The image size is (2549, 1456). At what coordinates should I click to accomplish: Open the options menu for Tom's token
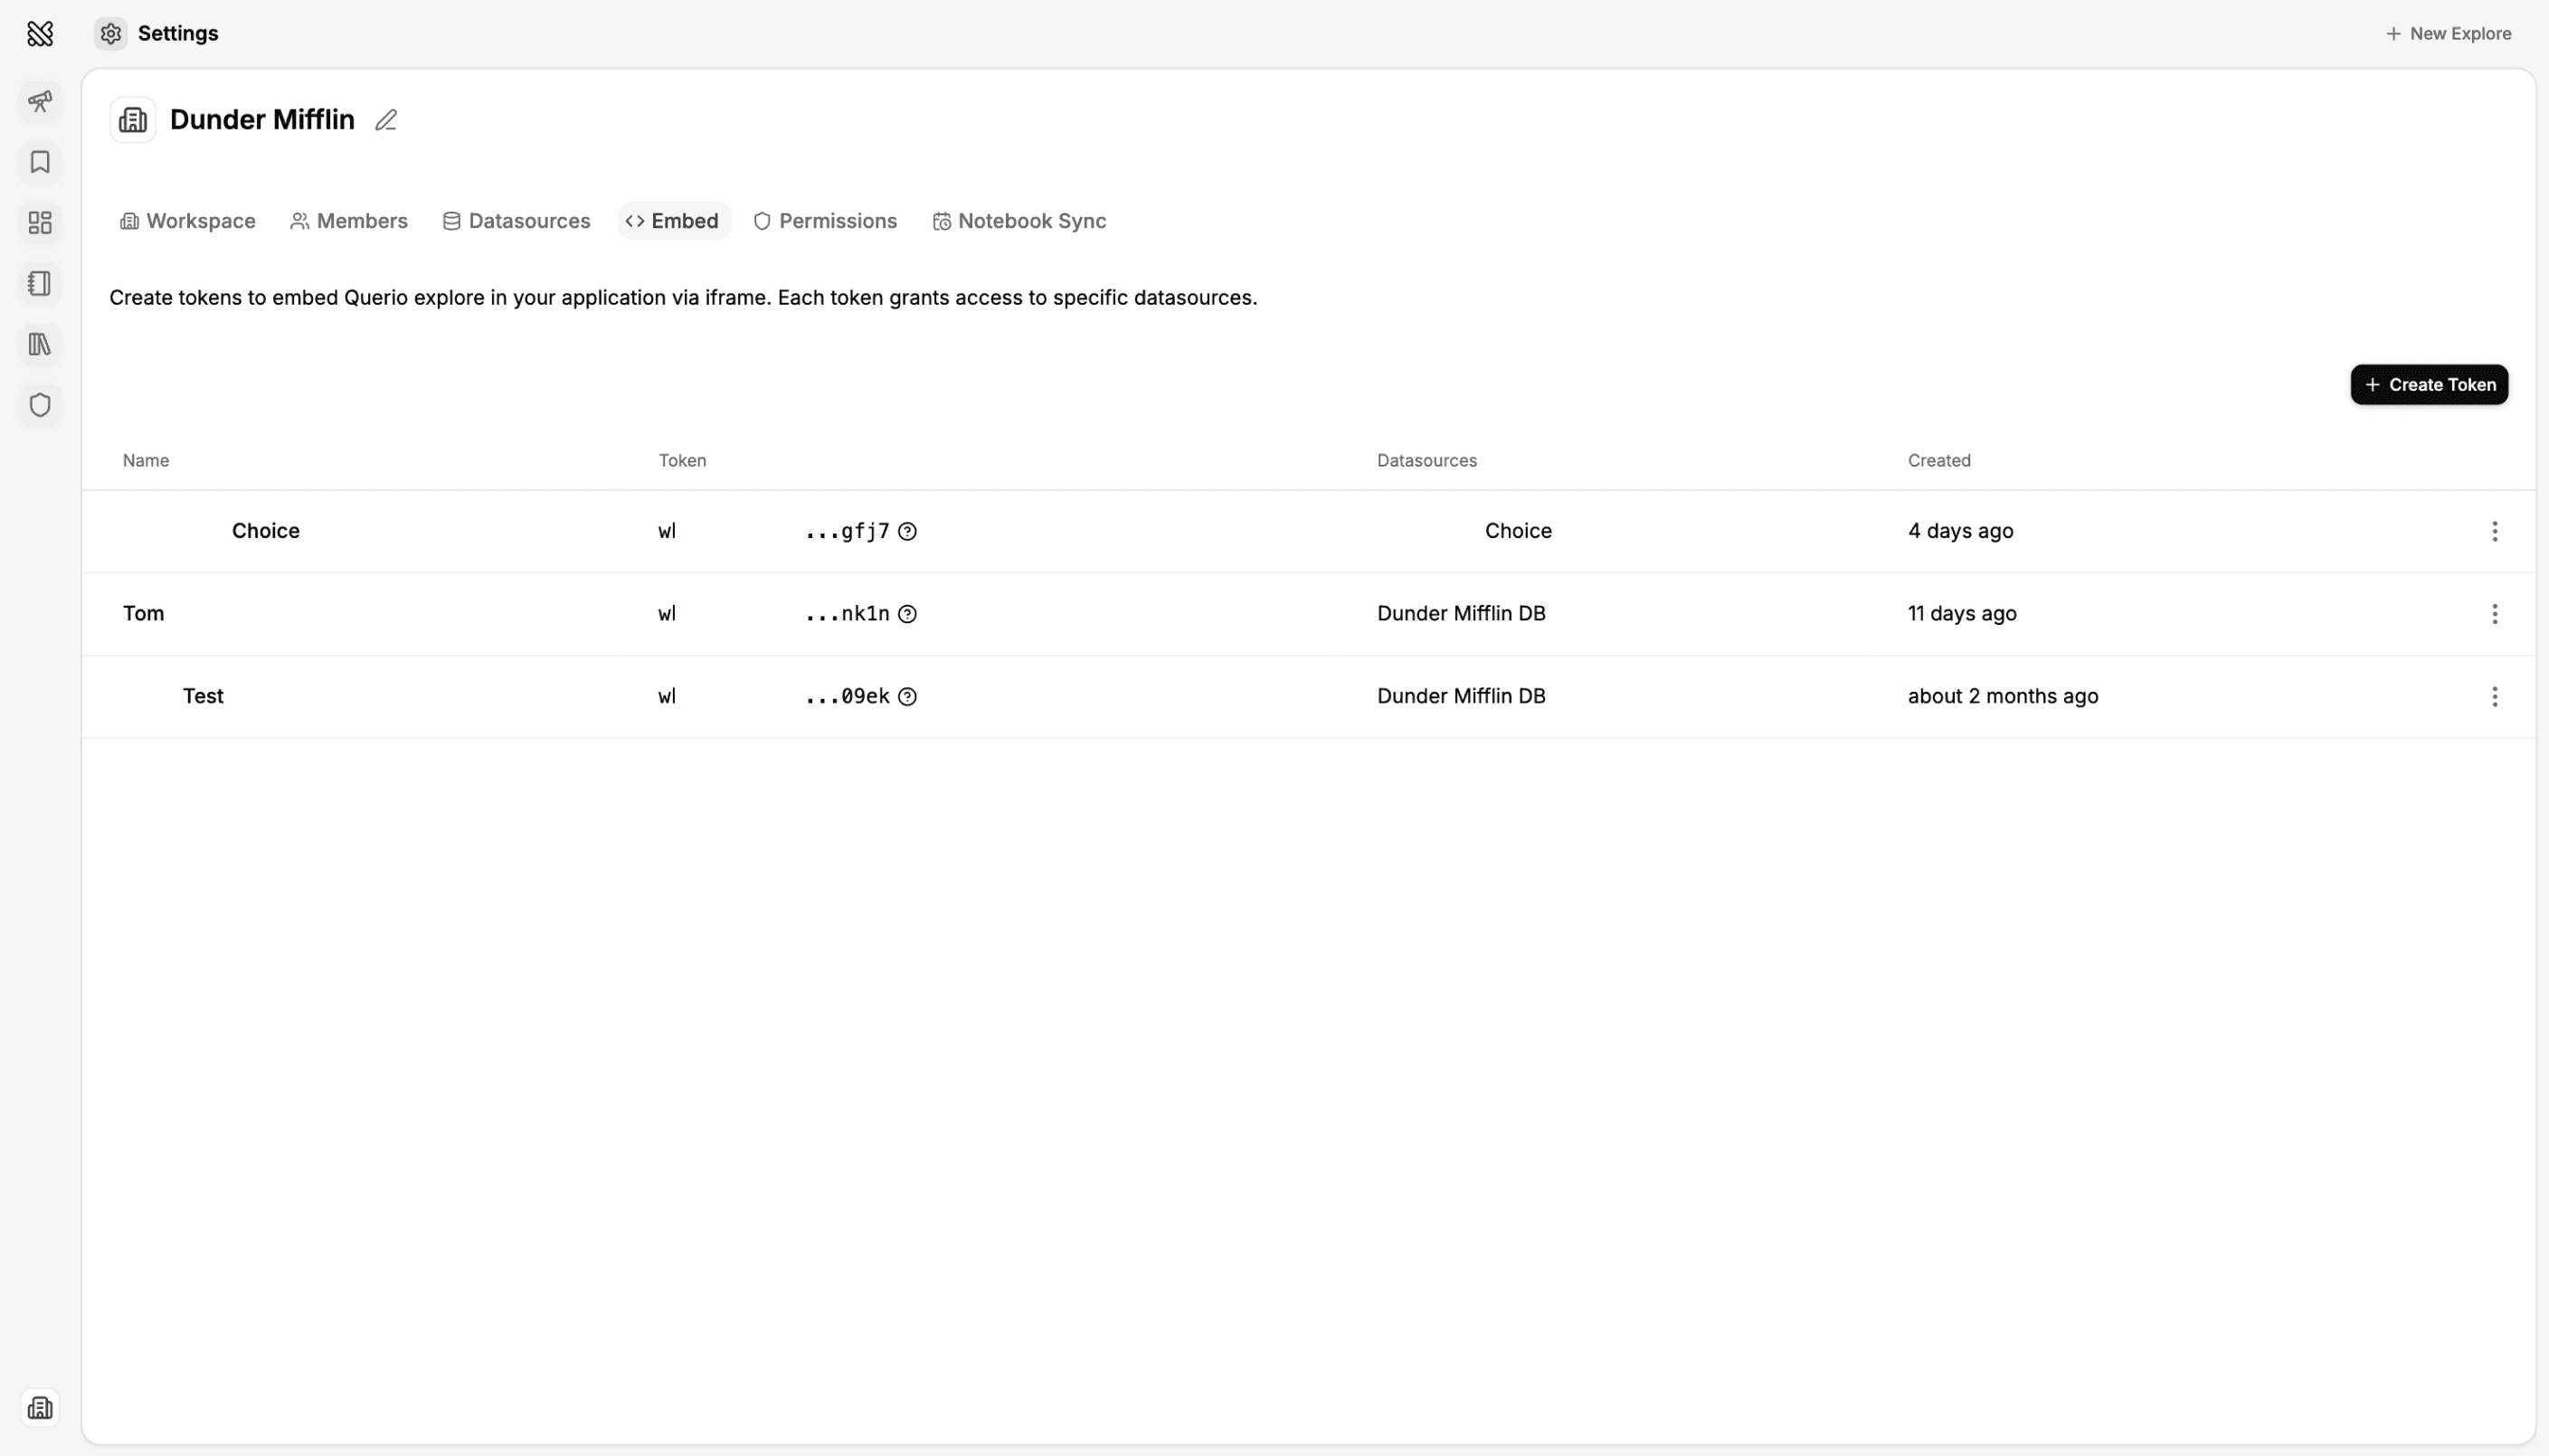tap(2495, 613)
